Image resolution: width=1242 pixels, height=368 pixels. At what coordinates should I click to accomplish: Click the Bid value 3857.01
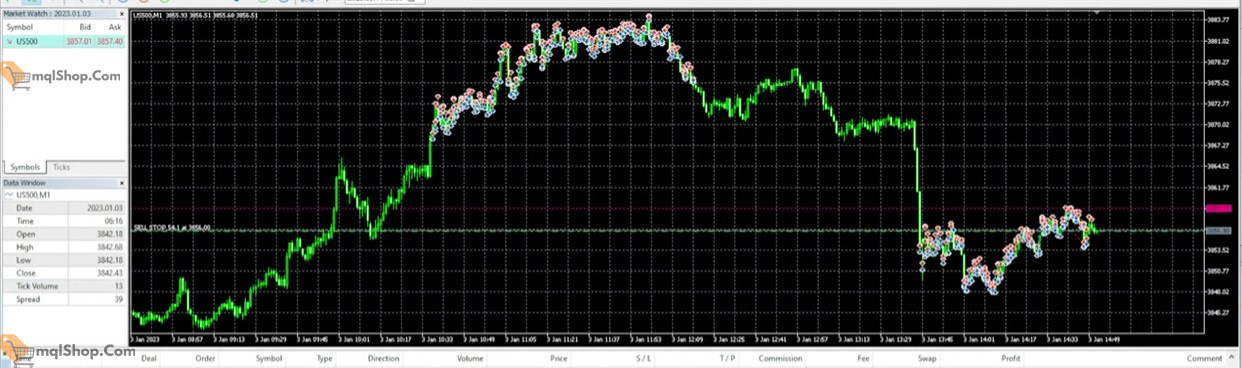point(79,41)
